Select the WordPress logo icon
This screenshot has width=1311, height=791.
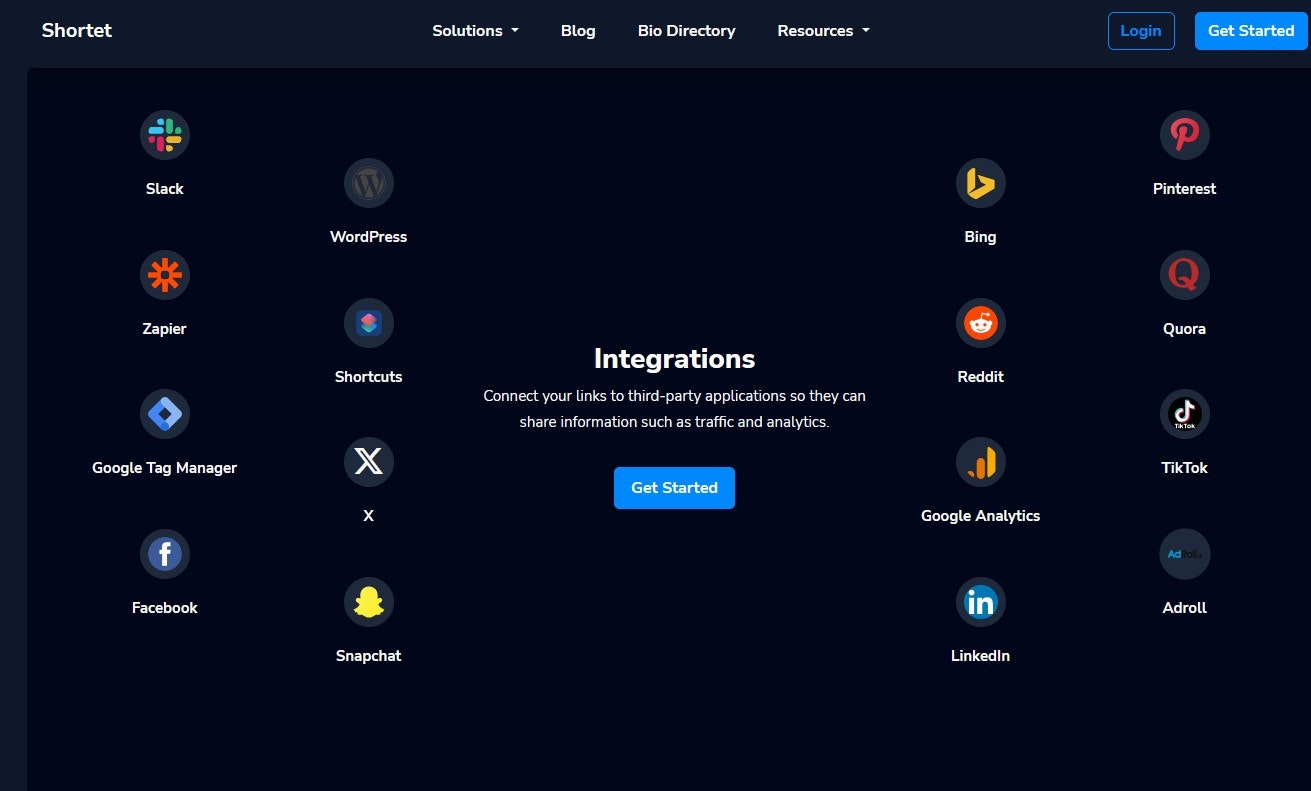pos(369,183)
